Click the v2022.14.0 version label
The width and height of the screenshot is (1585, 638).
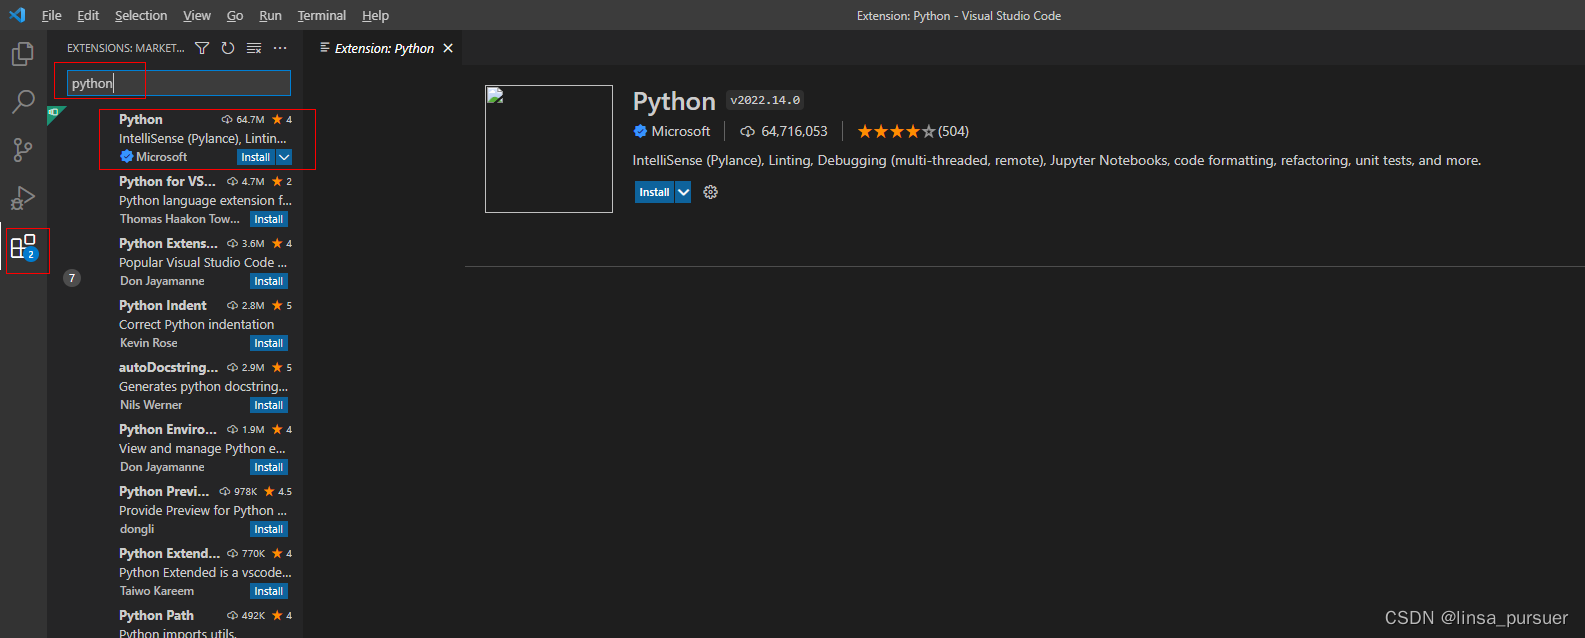(765, 100)
